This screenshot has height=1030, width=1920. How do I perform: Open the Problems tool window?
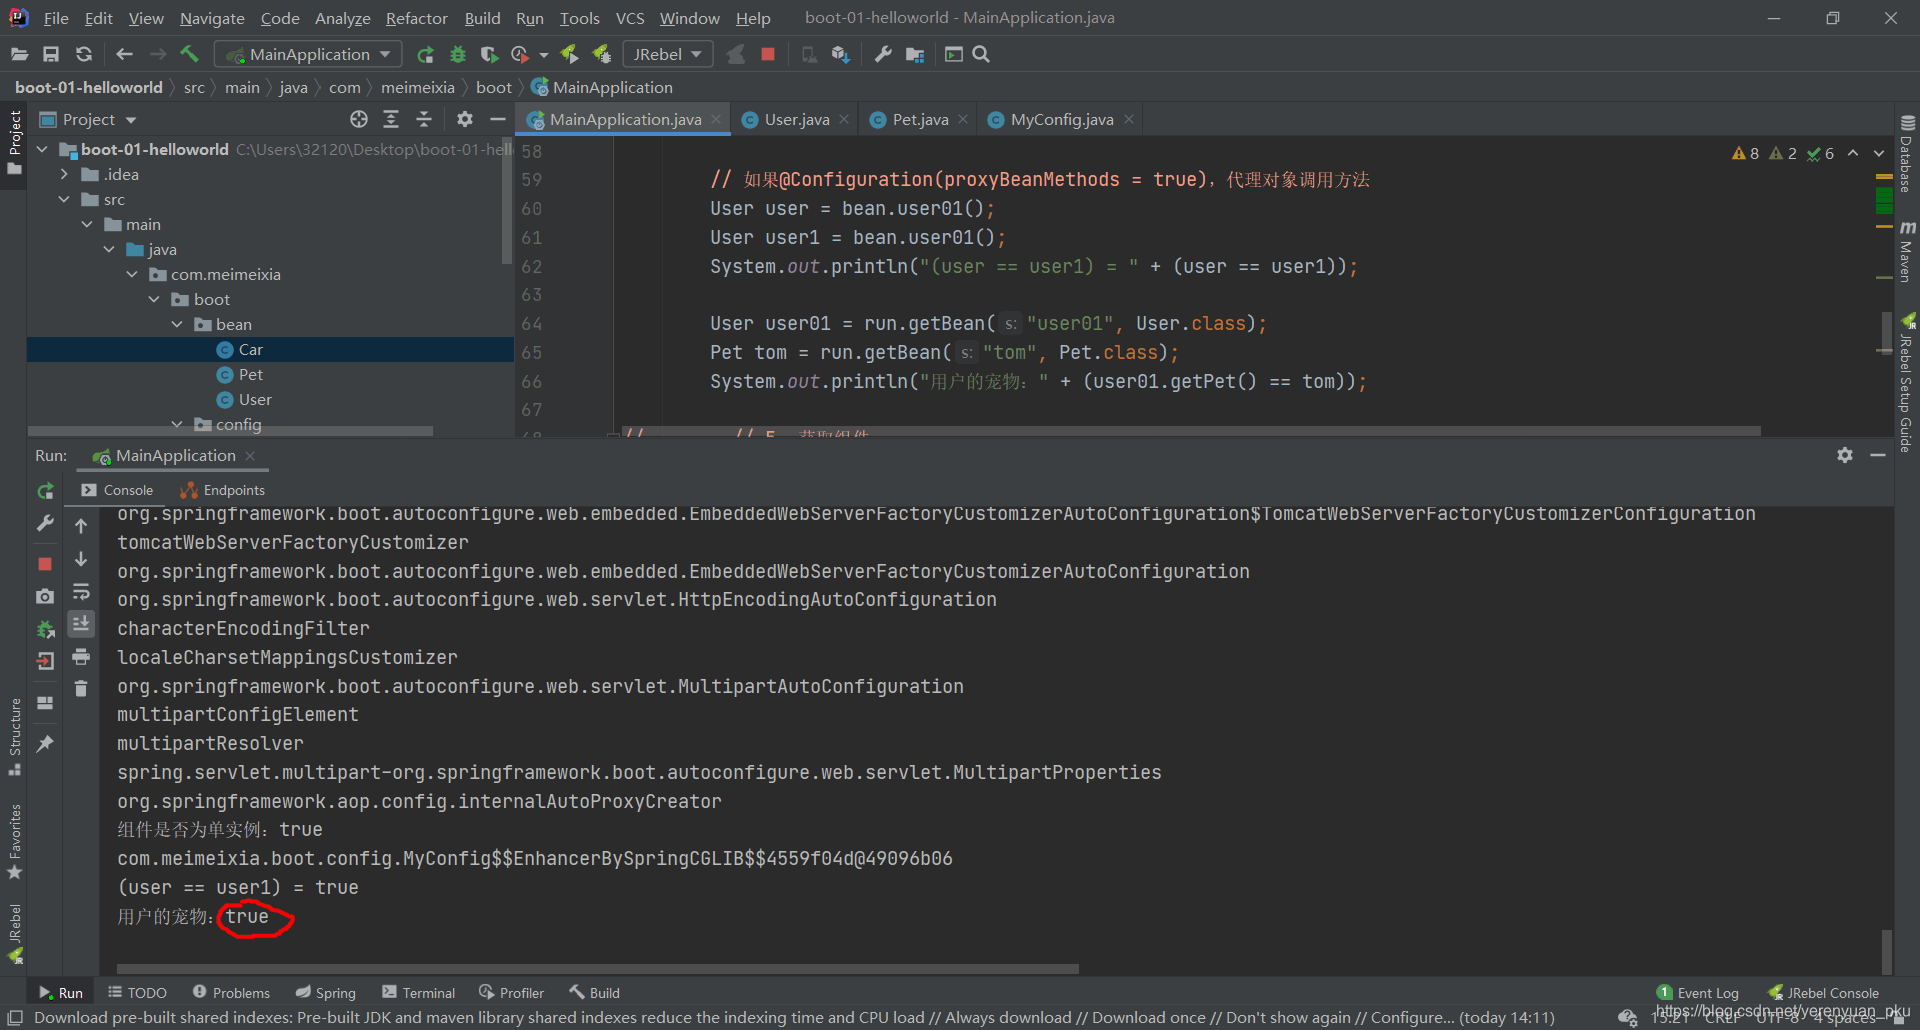[x=231, y=993]
